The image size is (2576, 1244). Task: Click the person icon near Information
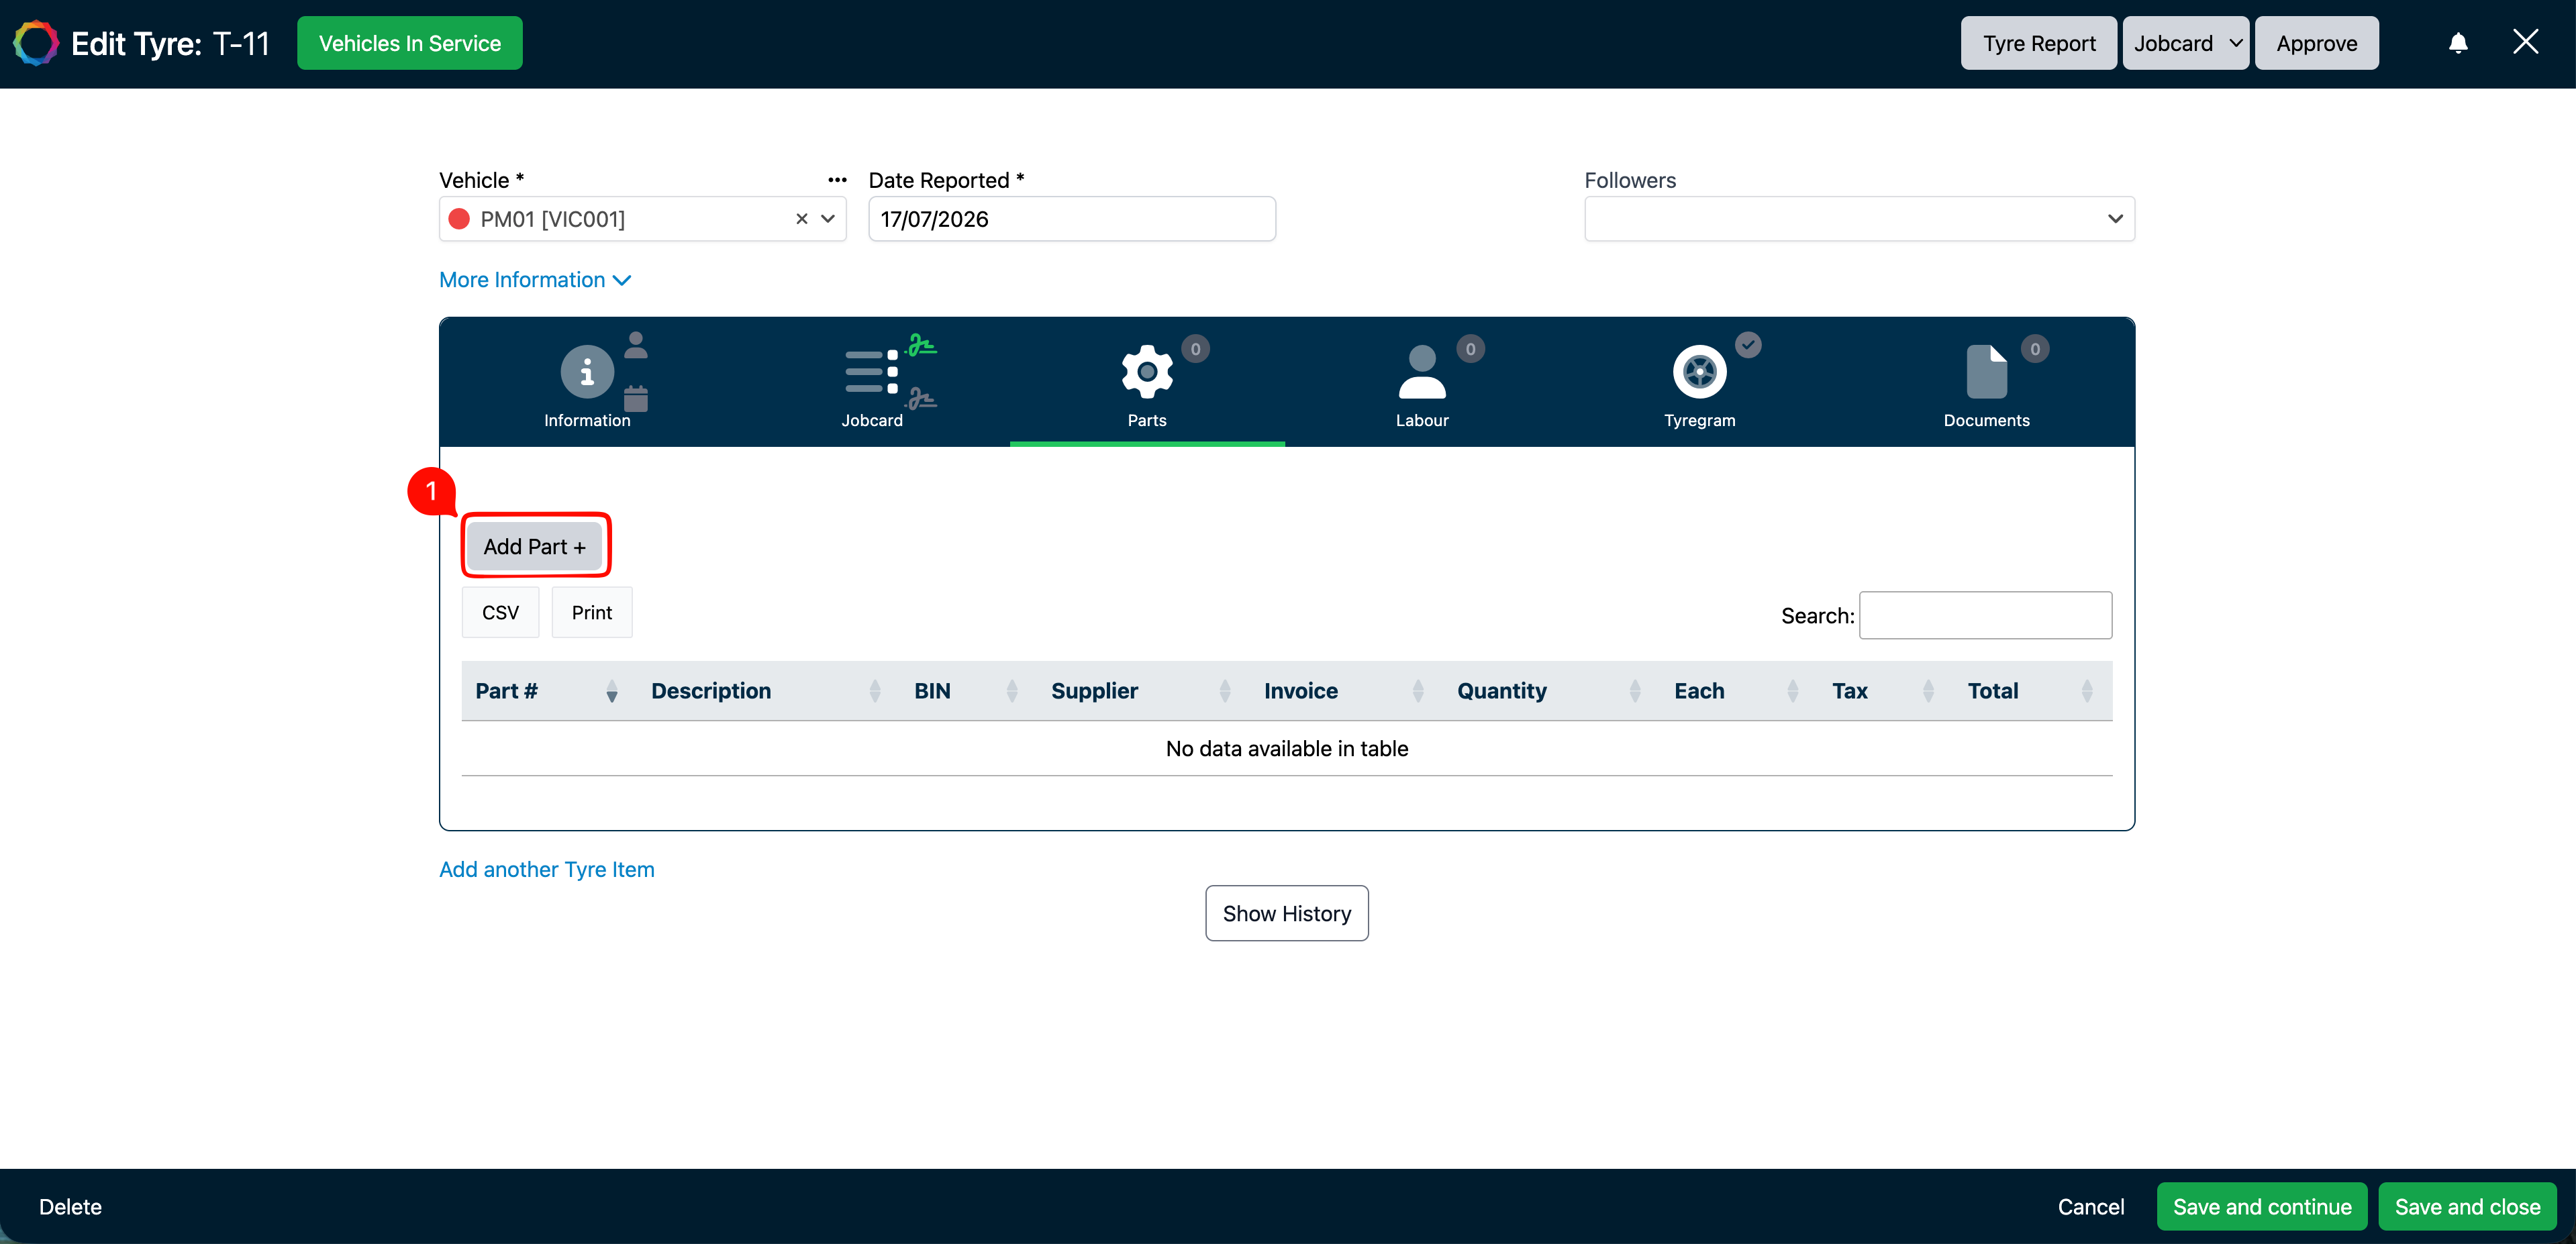[636, 345]
